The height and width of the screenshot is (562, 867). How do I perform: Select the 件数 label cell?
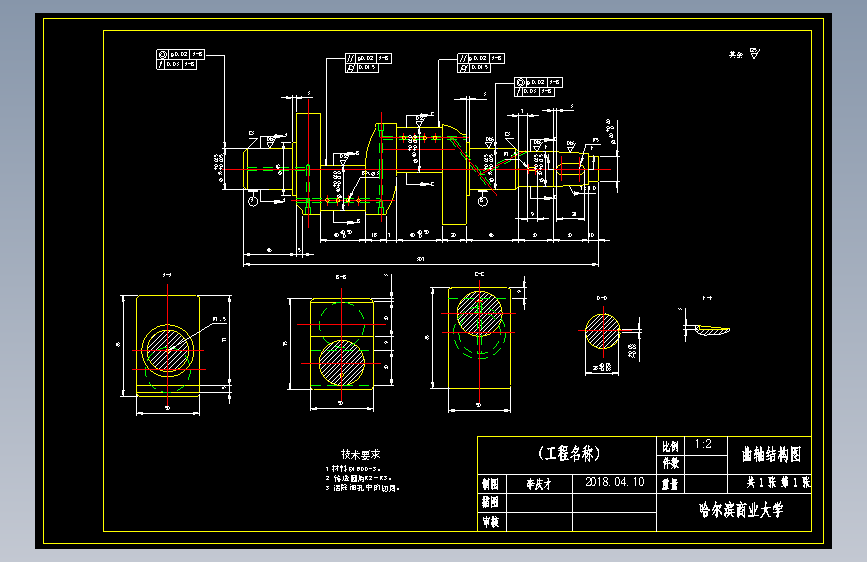670,463
